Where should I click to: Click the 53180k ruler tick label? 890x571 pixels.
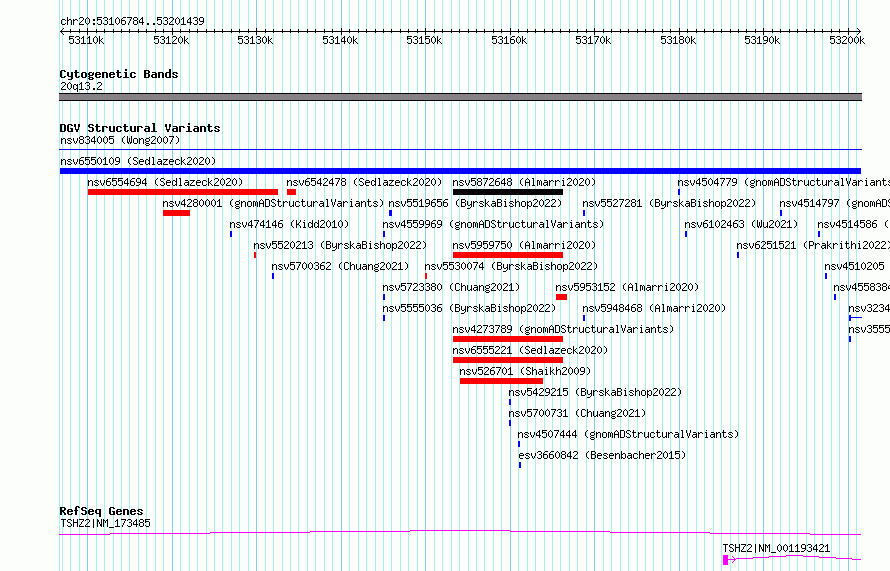[x=678, y=40]
